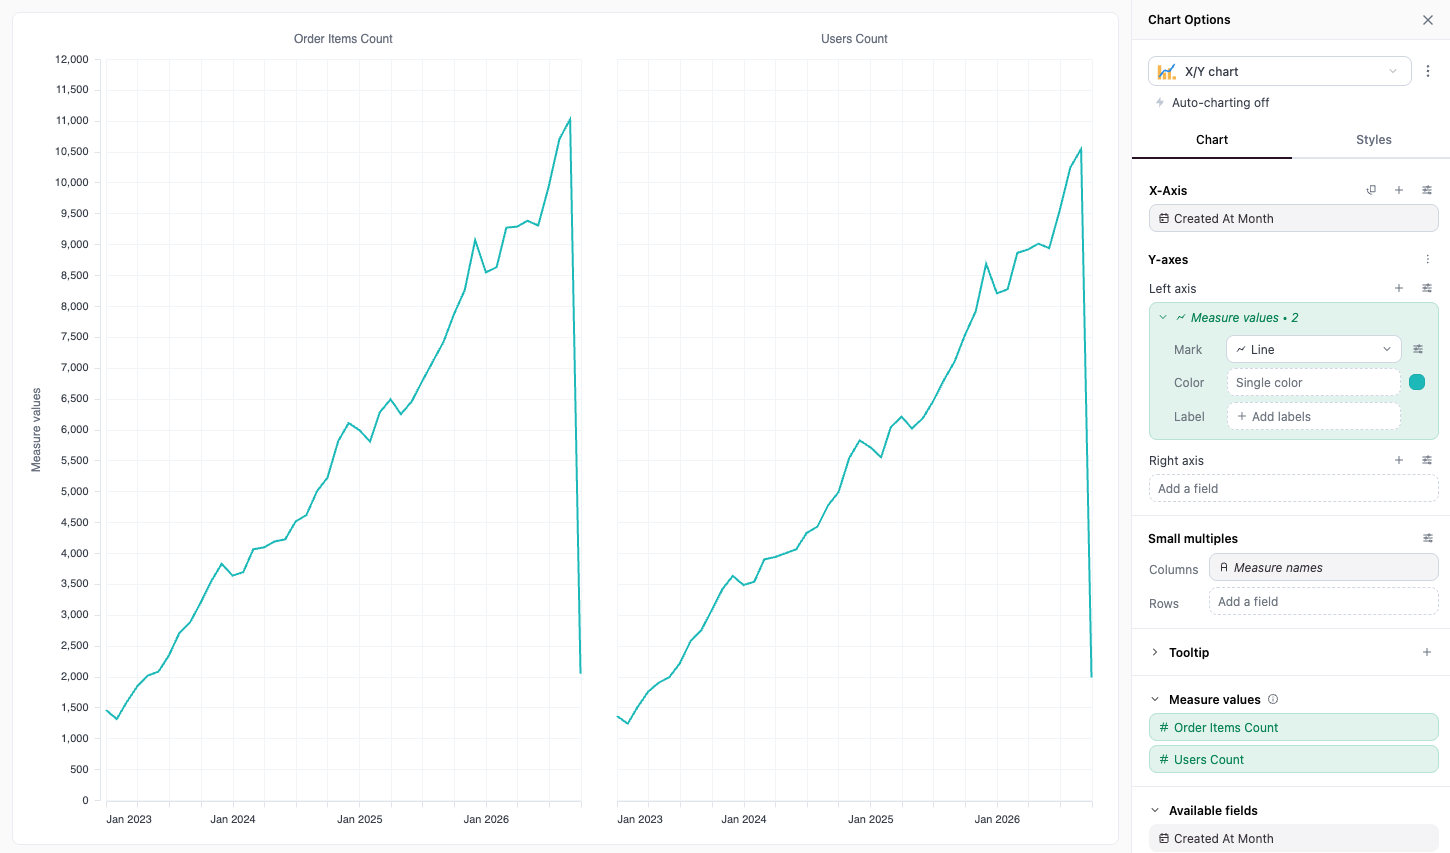Click hash icon on Order Items Count
Screen dimensions: 1450x853
(x=1164, y=727)
